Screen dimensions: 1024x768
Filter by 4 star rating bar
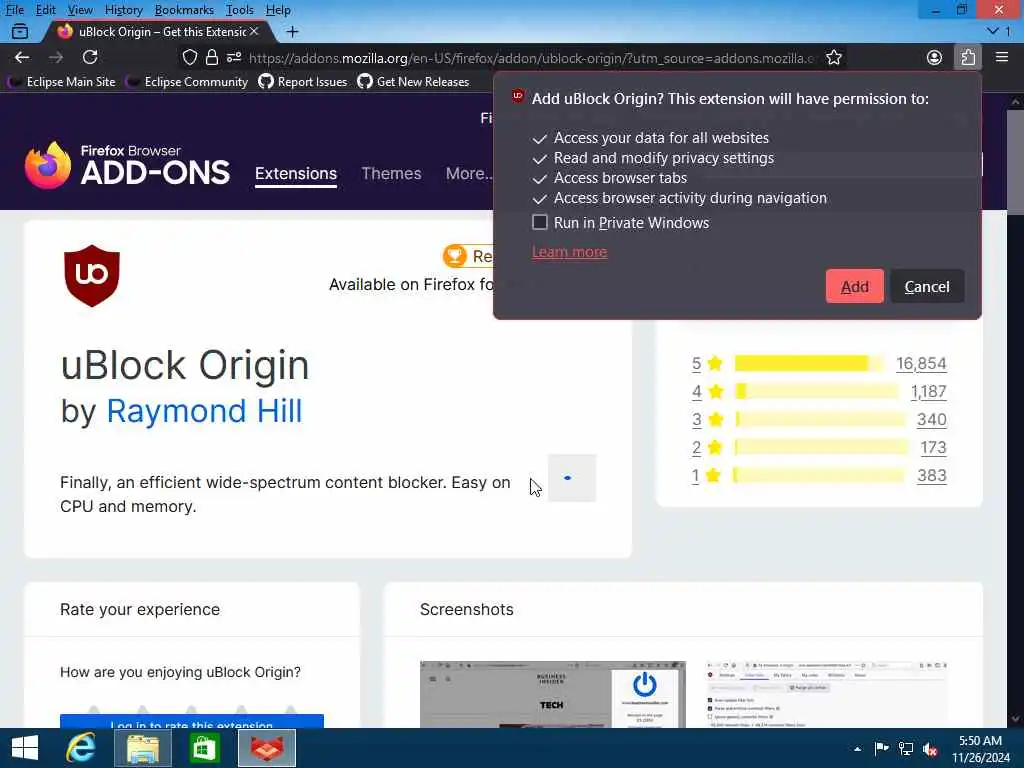pos(816,391)
